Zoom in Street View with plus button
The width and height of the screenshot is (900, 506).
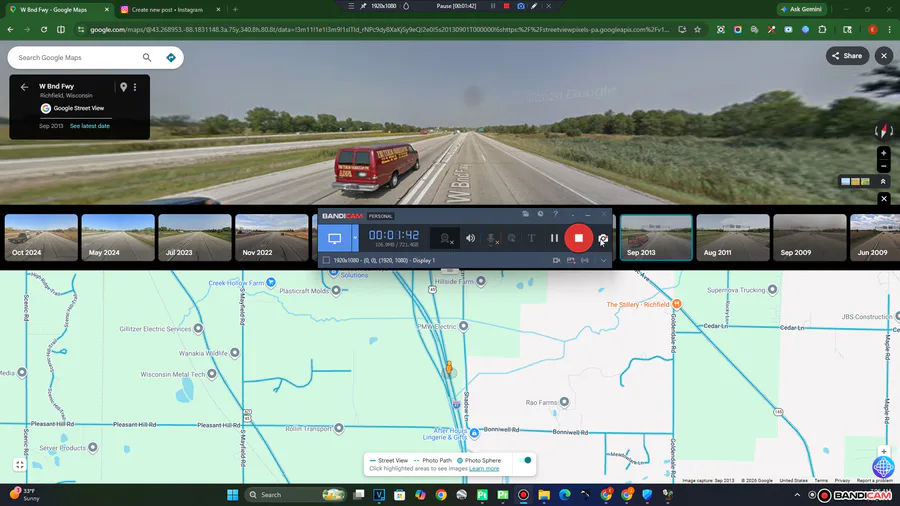pyautogui.click(x=884, y=153)
